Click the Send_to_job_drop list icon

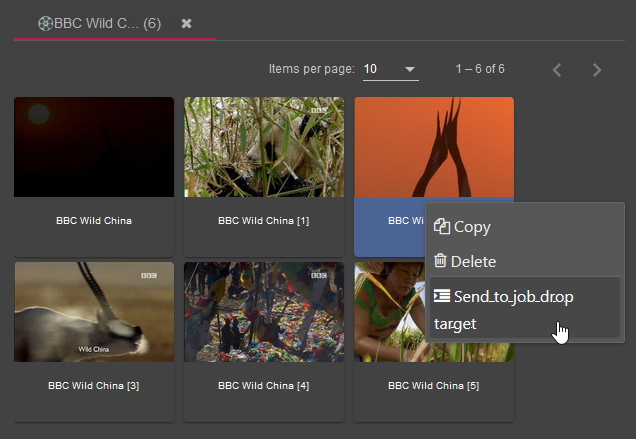click(442, 296)
